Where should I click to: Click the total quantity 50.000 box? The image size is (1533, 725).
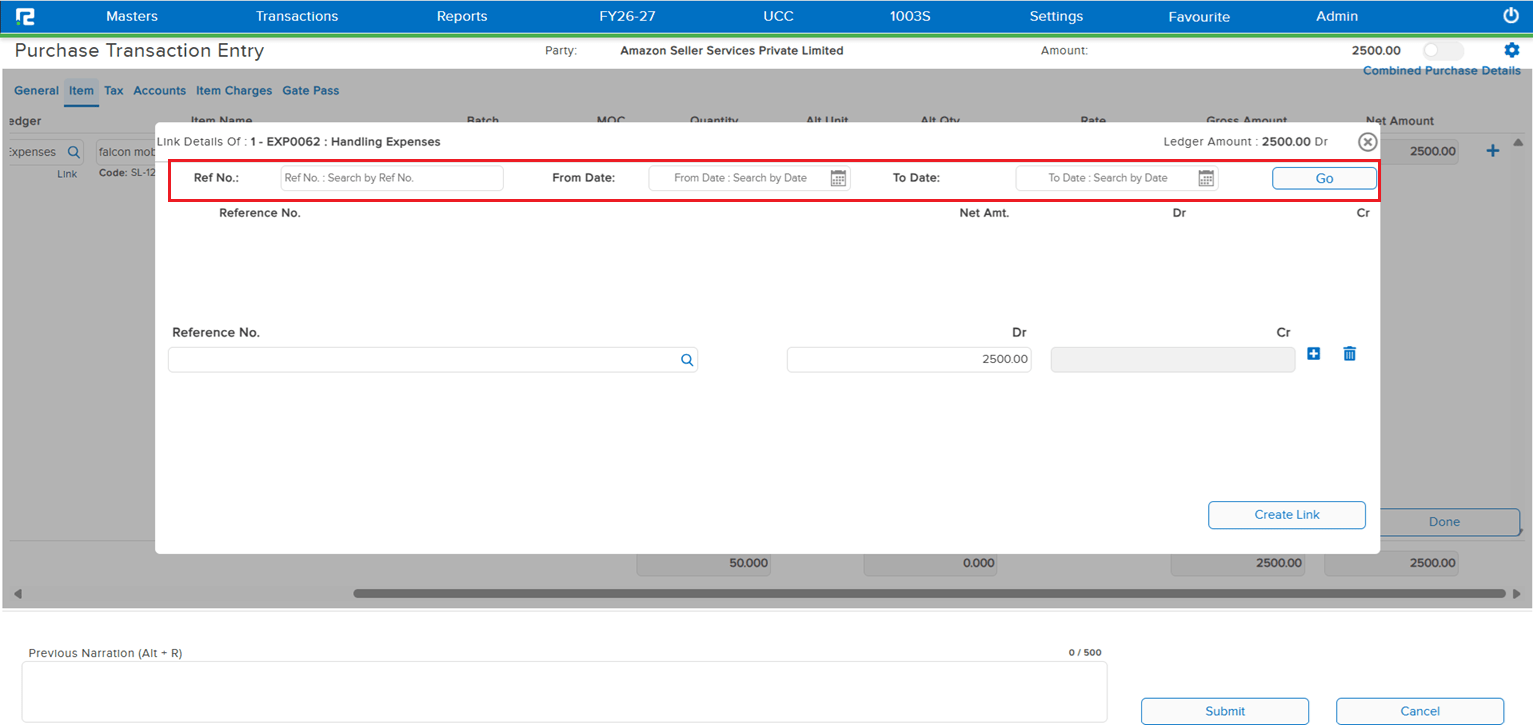(x=704, y=564)
